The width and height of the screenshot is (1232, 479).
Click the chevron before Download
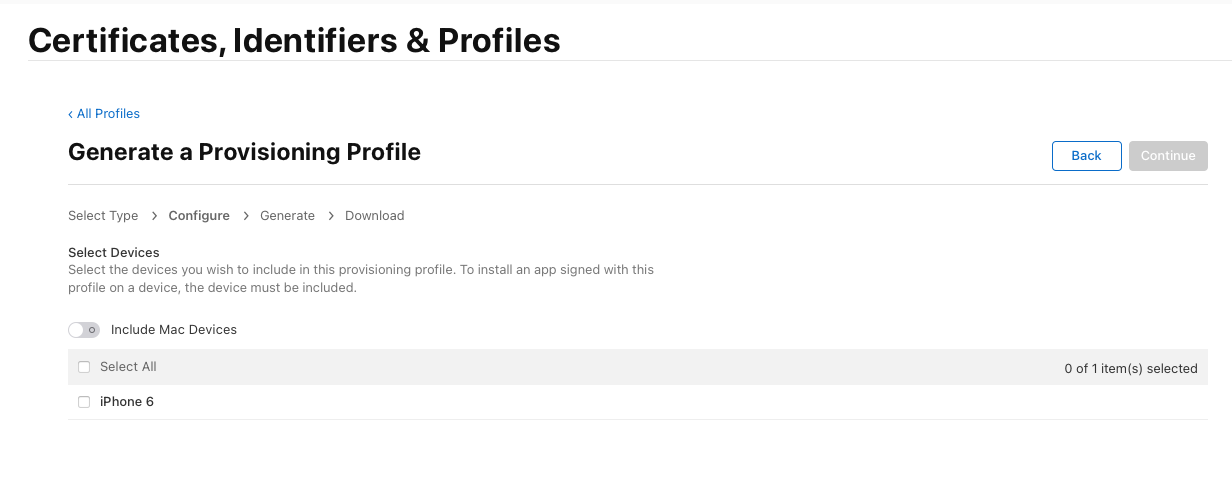point(330,216)
